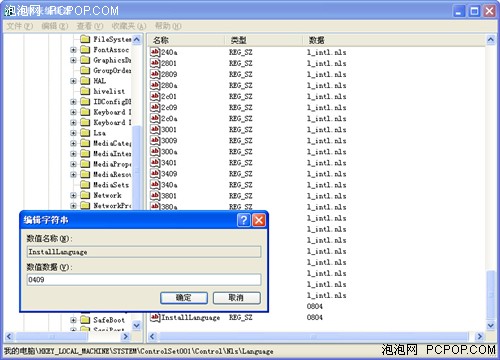The image size is (500, 360).
Task: Select the 2c01 string value icon
Action: pyautogui.click(x=155, y=96)
